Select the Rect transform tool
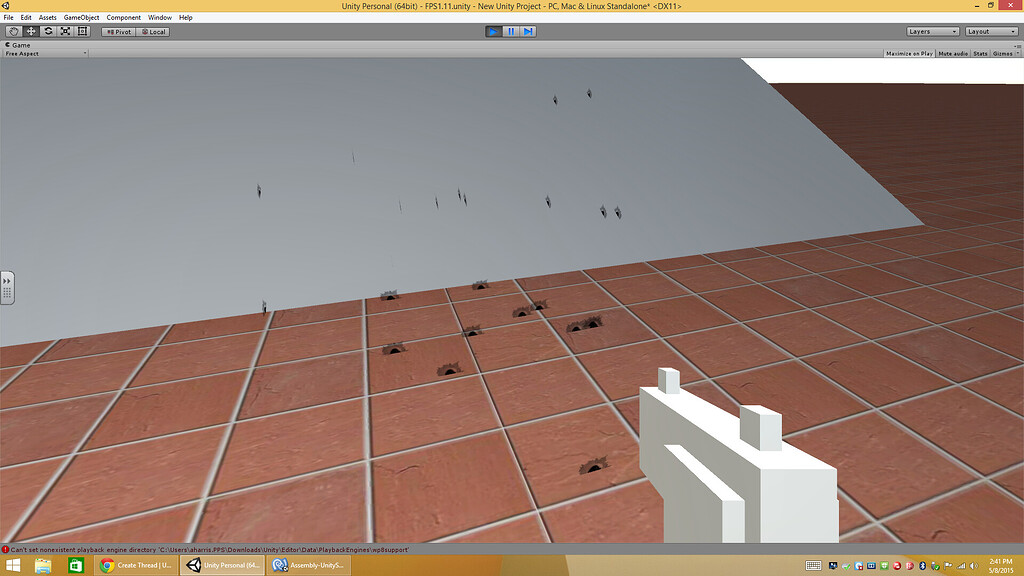 tap(83, 31)
